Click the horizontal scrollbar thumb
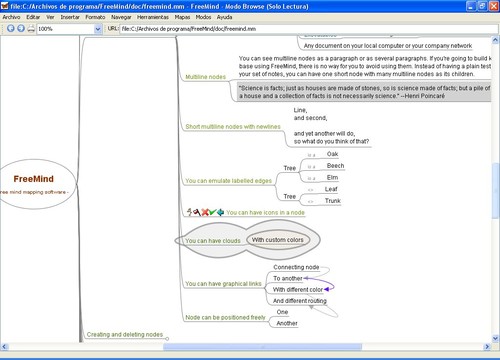 pyautogui.click(x=262, y=347)
